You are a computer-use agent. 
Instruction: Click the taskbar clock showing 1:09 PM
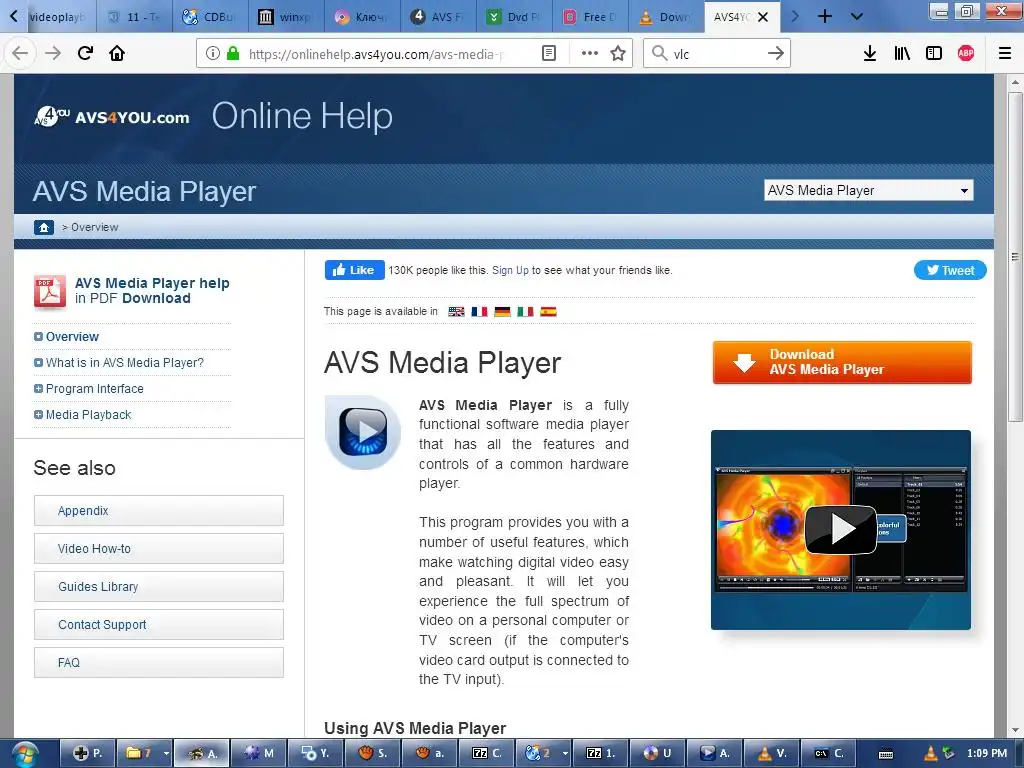(987, 754)
